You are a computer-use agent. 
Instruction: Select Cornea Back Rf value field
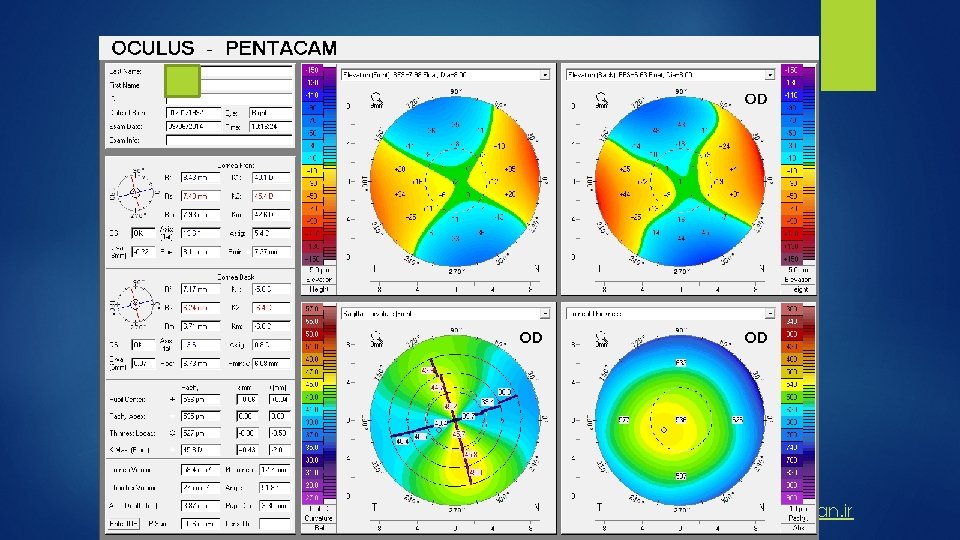click(200, 289)
